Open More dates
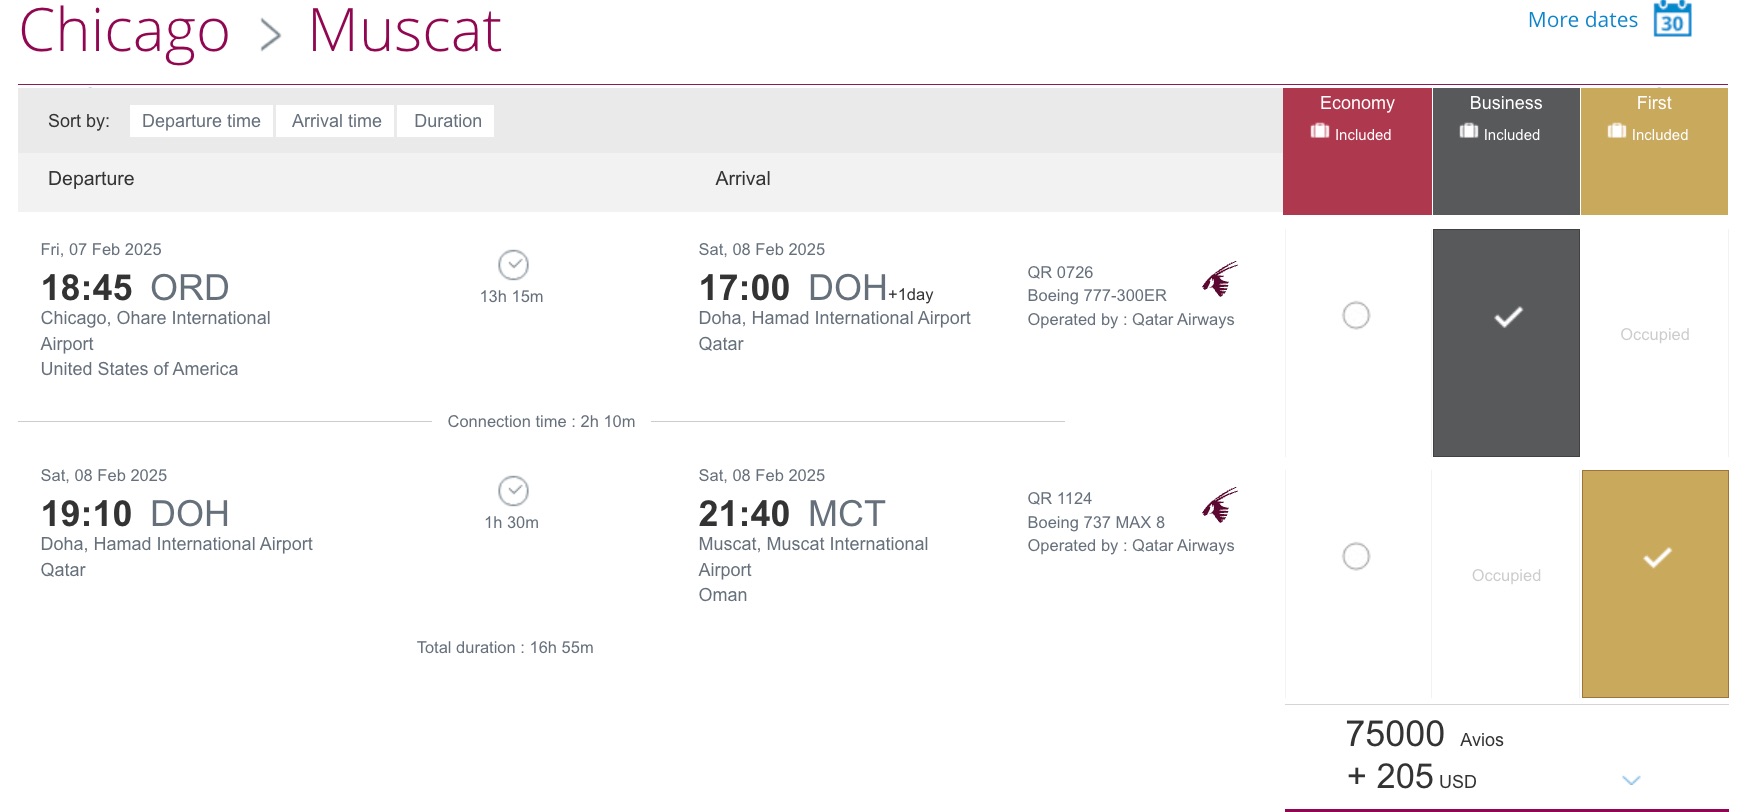 pyautogui.click(x=1581, y=19)
